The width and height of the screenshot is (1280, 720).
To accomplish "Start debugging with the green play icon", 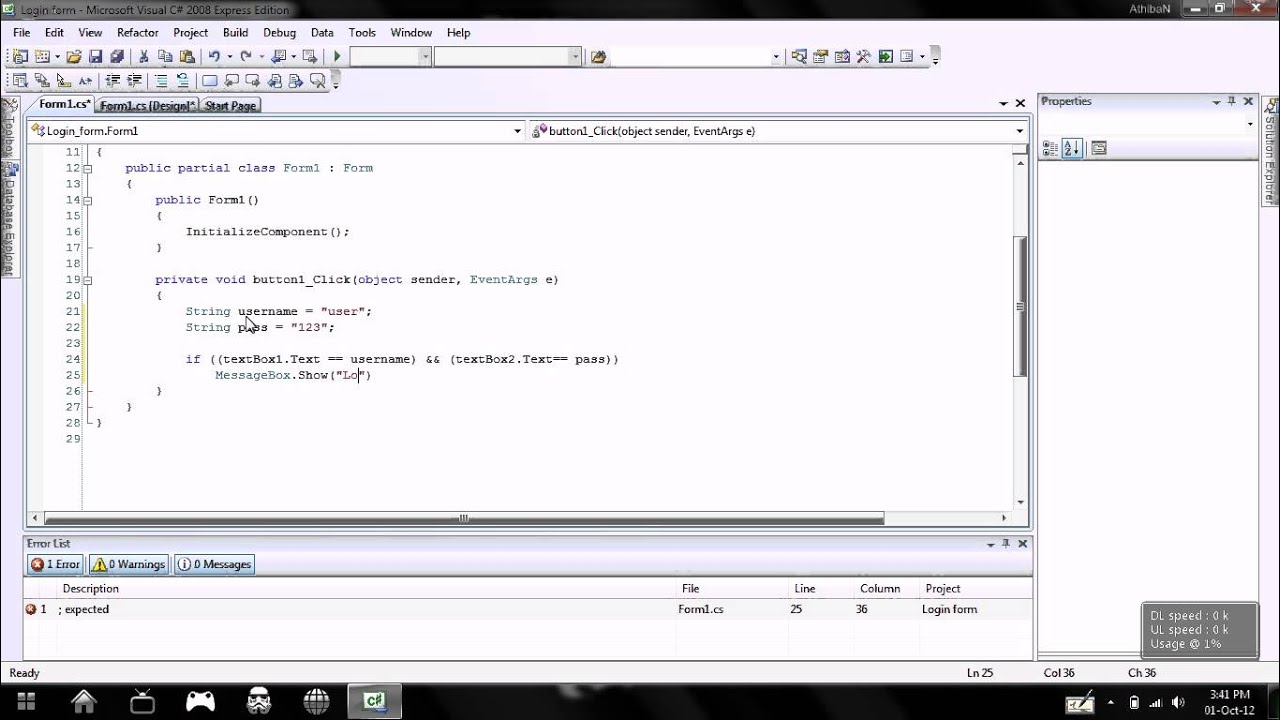I will 337,57.
